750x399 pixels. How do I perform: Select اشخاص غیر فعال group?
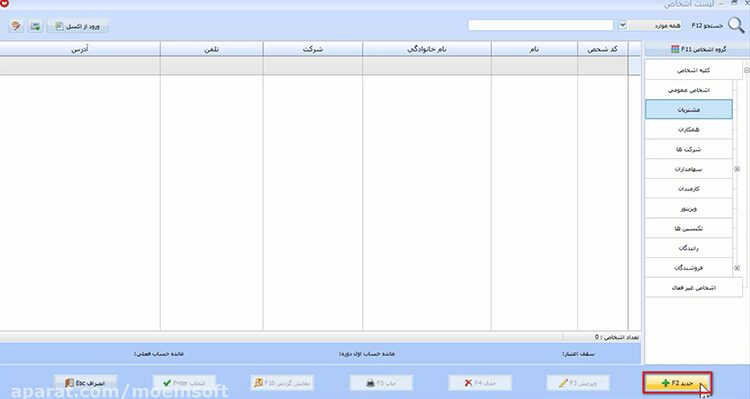tap(694, 288)
